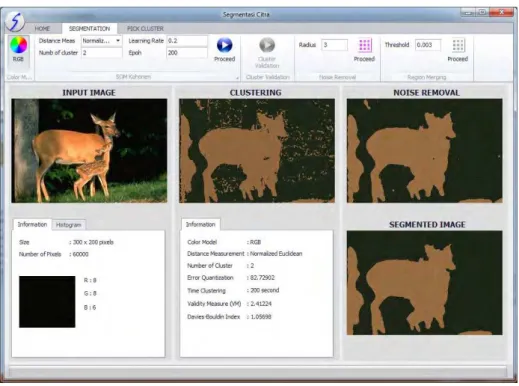Edit the Radius value box
Image resolution: width=519 pixels, height=386 pixels.
click(x=334, y=45)
